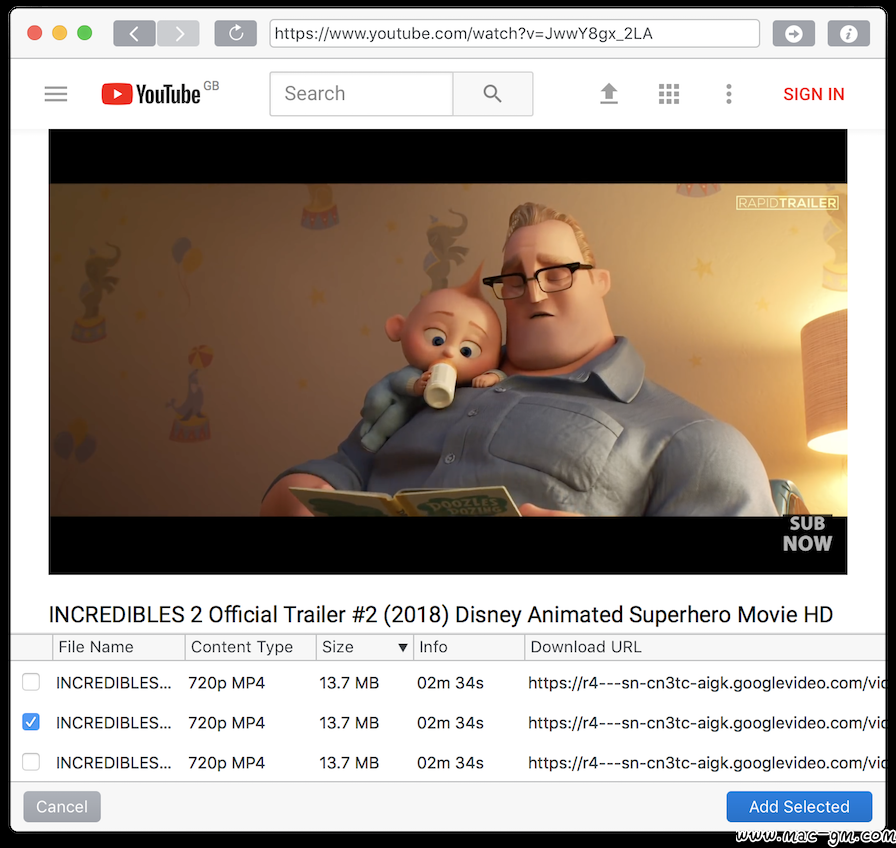Click the third row's 720p MP4 cell
The image size is (896, 848).
point(227,763)
